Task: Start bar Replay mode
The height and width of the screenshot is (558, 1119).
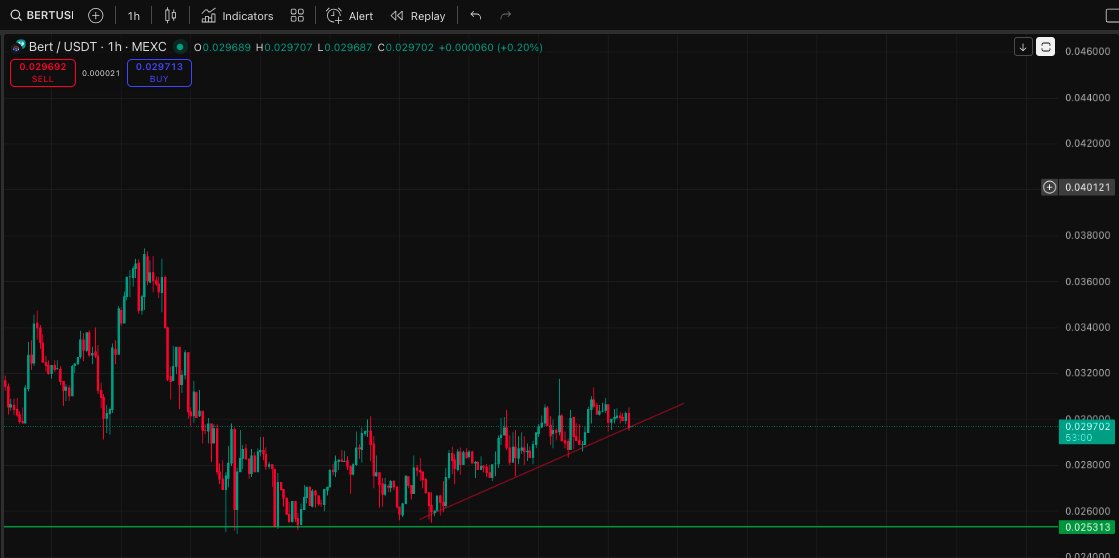Action: click(418, 16)
